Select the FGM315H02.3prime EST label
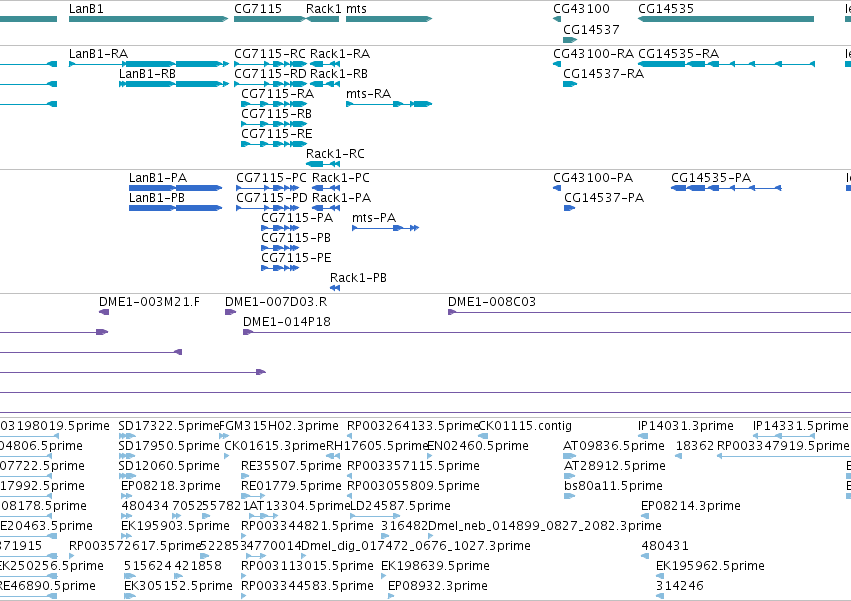The width and height of the screenshot is (851, 601). click(279, 426)
